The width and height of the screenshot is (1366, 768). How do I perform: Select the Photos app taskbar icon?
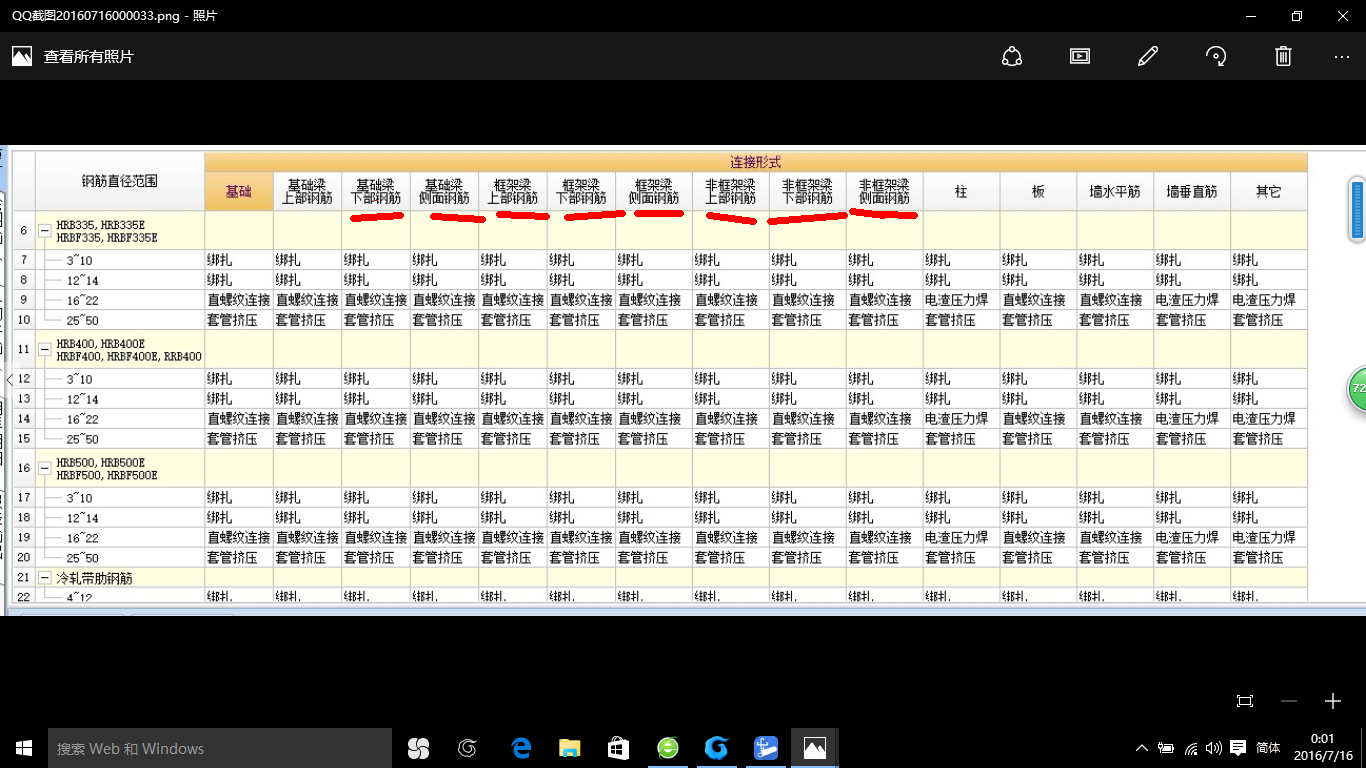click(815, 748)
